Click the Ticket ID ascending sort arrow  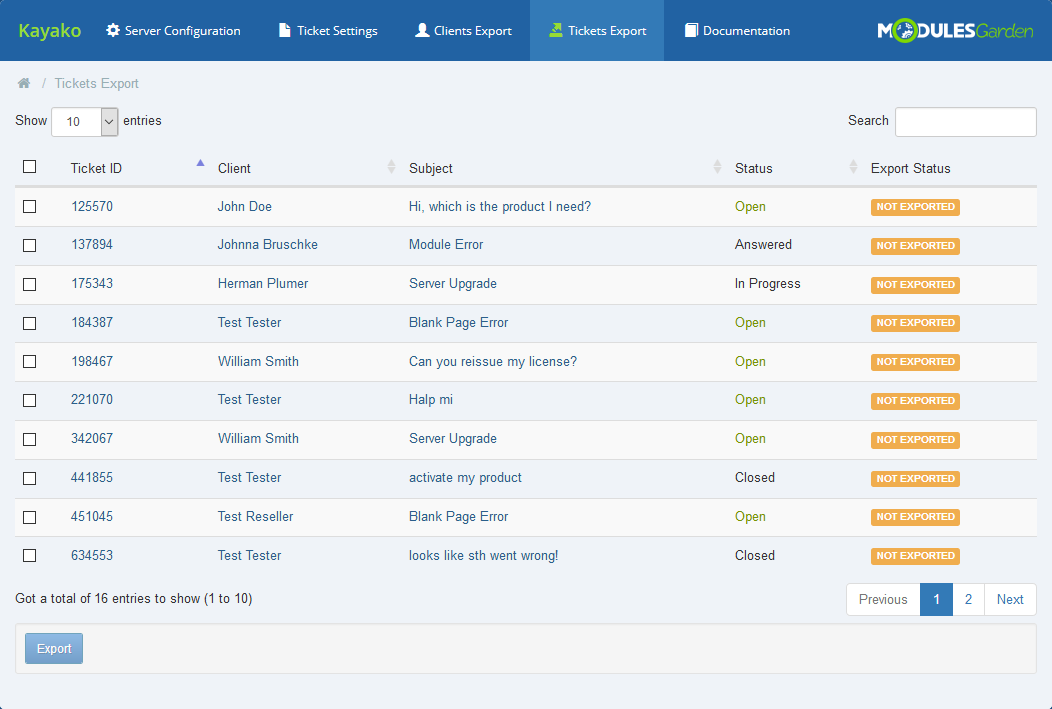[x=200, y=162]
